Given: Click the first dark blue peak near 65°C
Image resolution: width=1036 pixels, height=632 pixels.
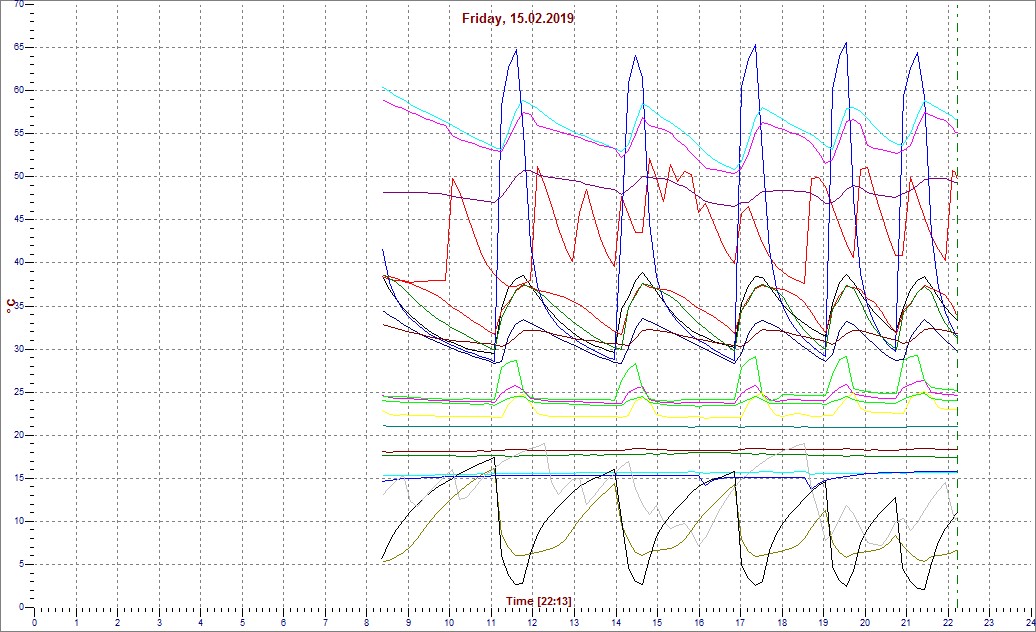Looking at the screenshot, I should 516,50.
